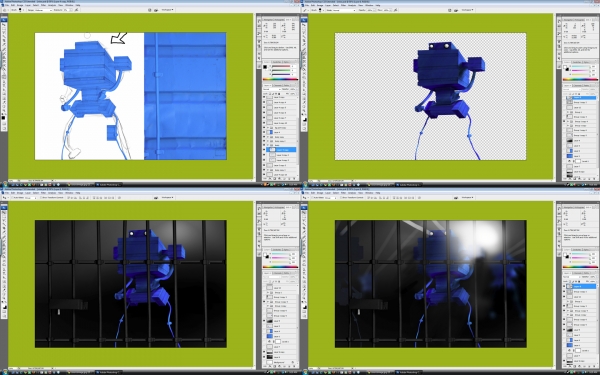This screenshot has height=375, width=600.
Task: Select the Zoom tool in the sketch window
Action: (x=4, y=111)
